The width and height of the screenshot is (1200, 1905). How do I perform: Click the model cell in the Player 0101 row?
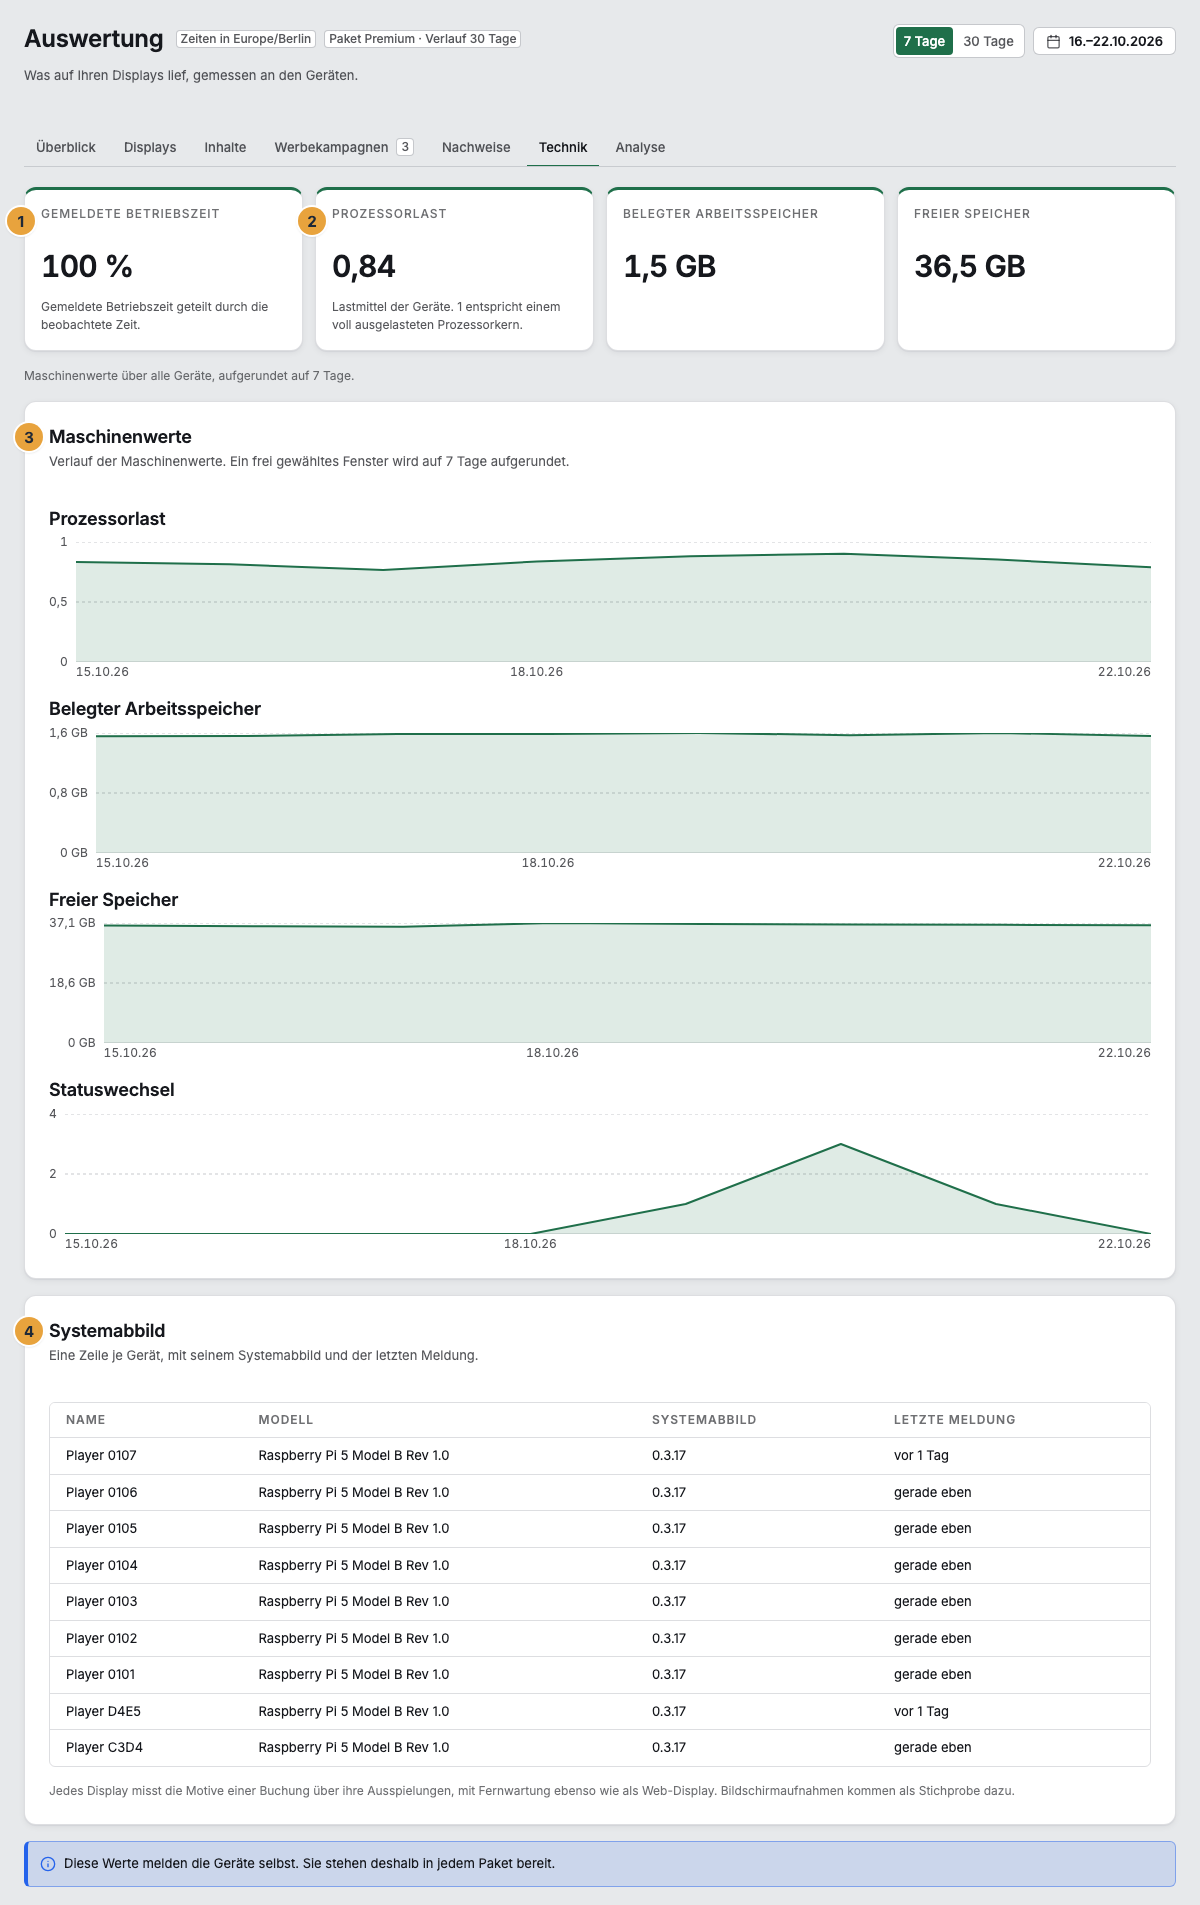pyautogui.click(x=354, y=1675)
